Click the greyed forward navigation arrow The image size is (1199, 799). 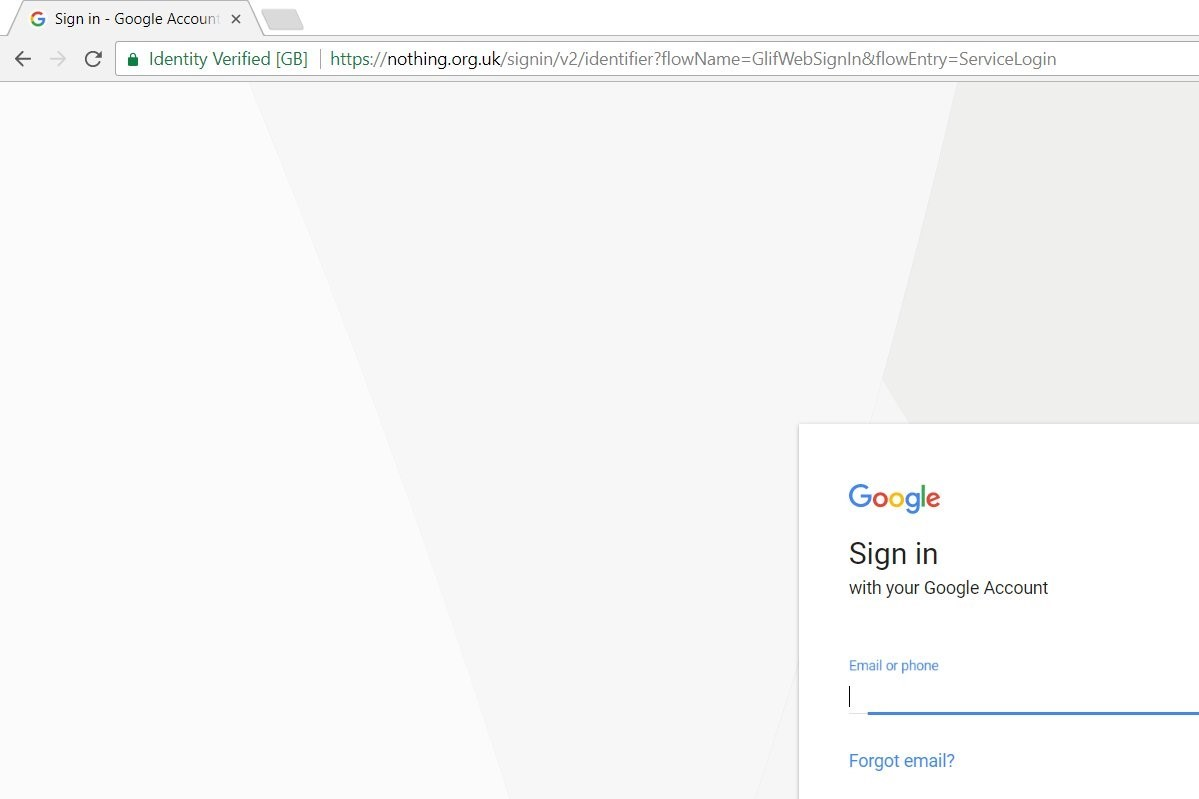click(x=57, y=58)
